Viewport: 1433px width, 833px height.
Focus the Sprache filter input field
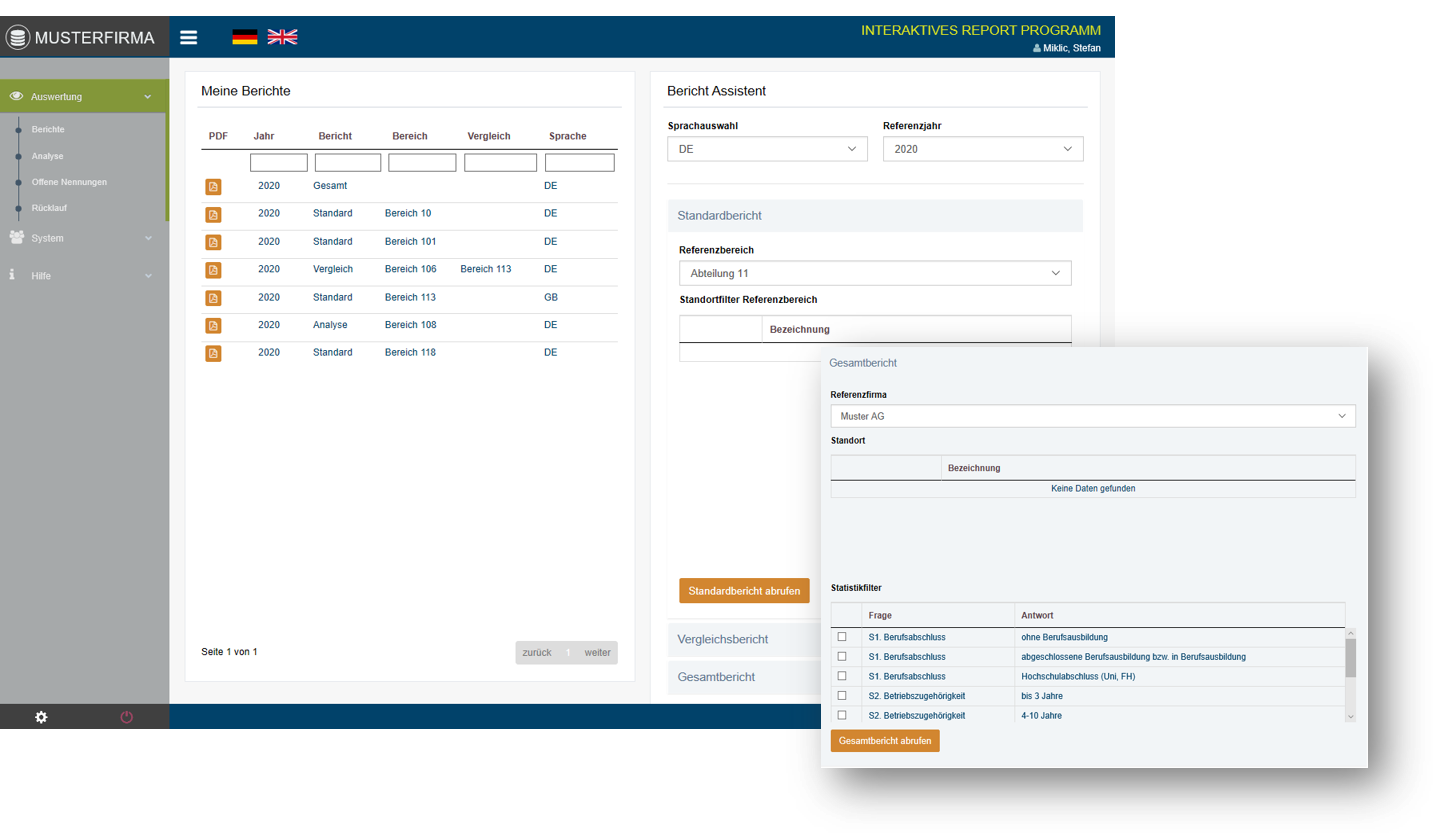click(x=580, y=163)
